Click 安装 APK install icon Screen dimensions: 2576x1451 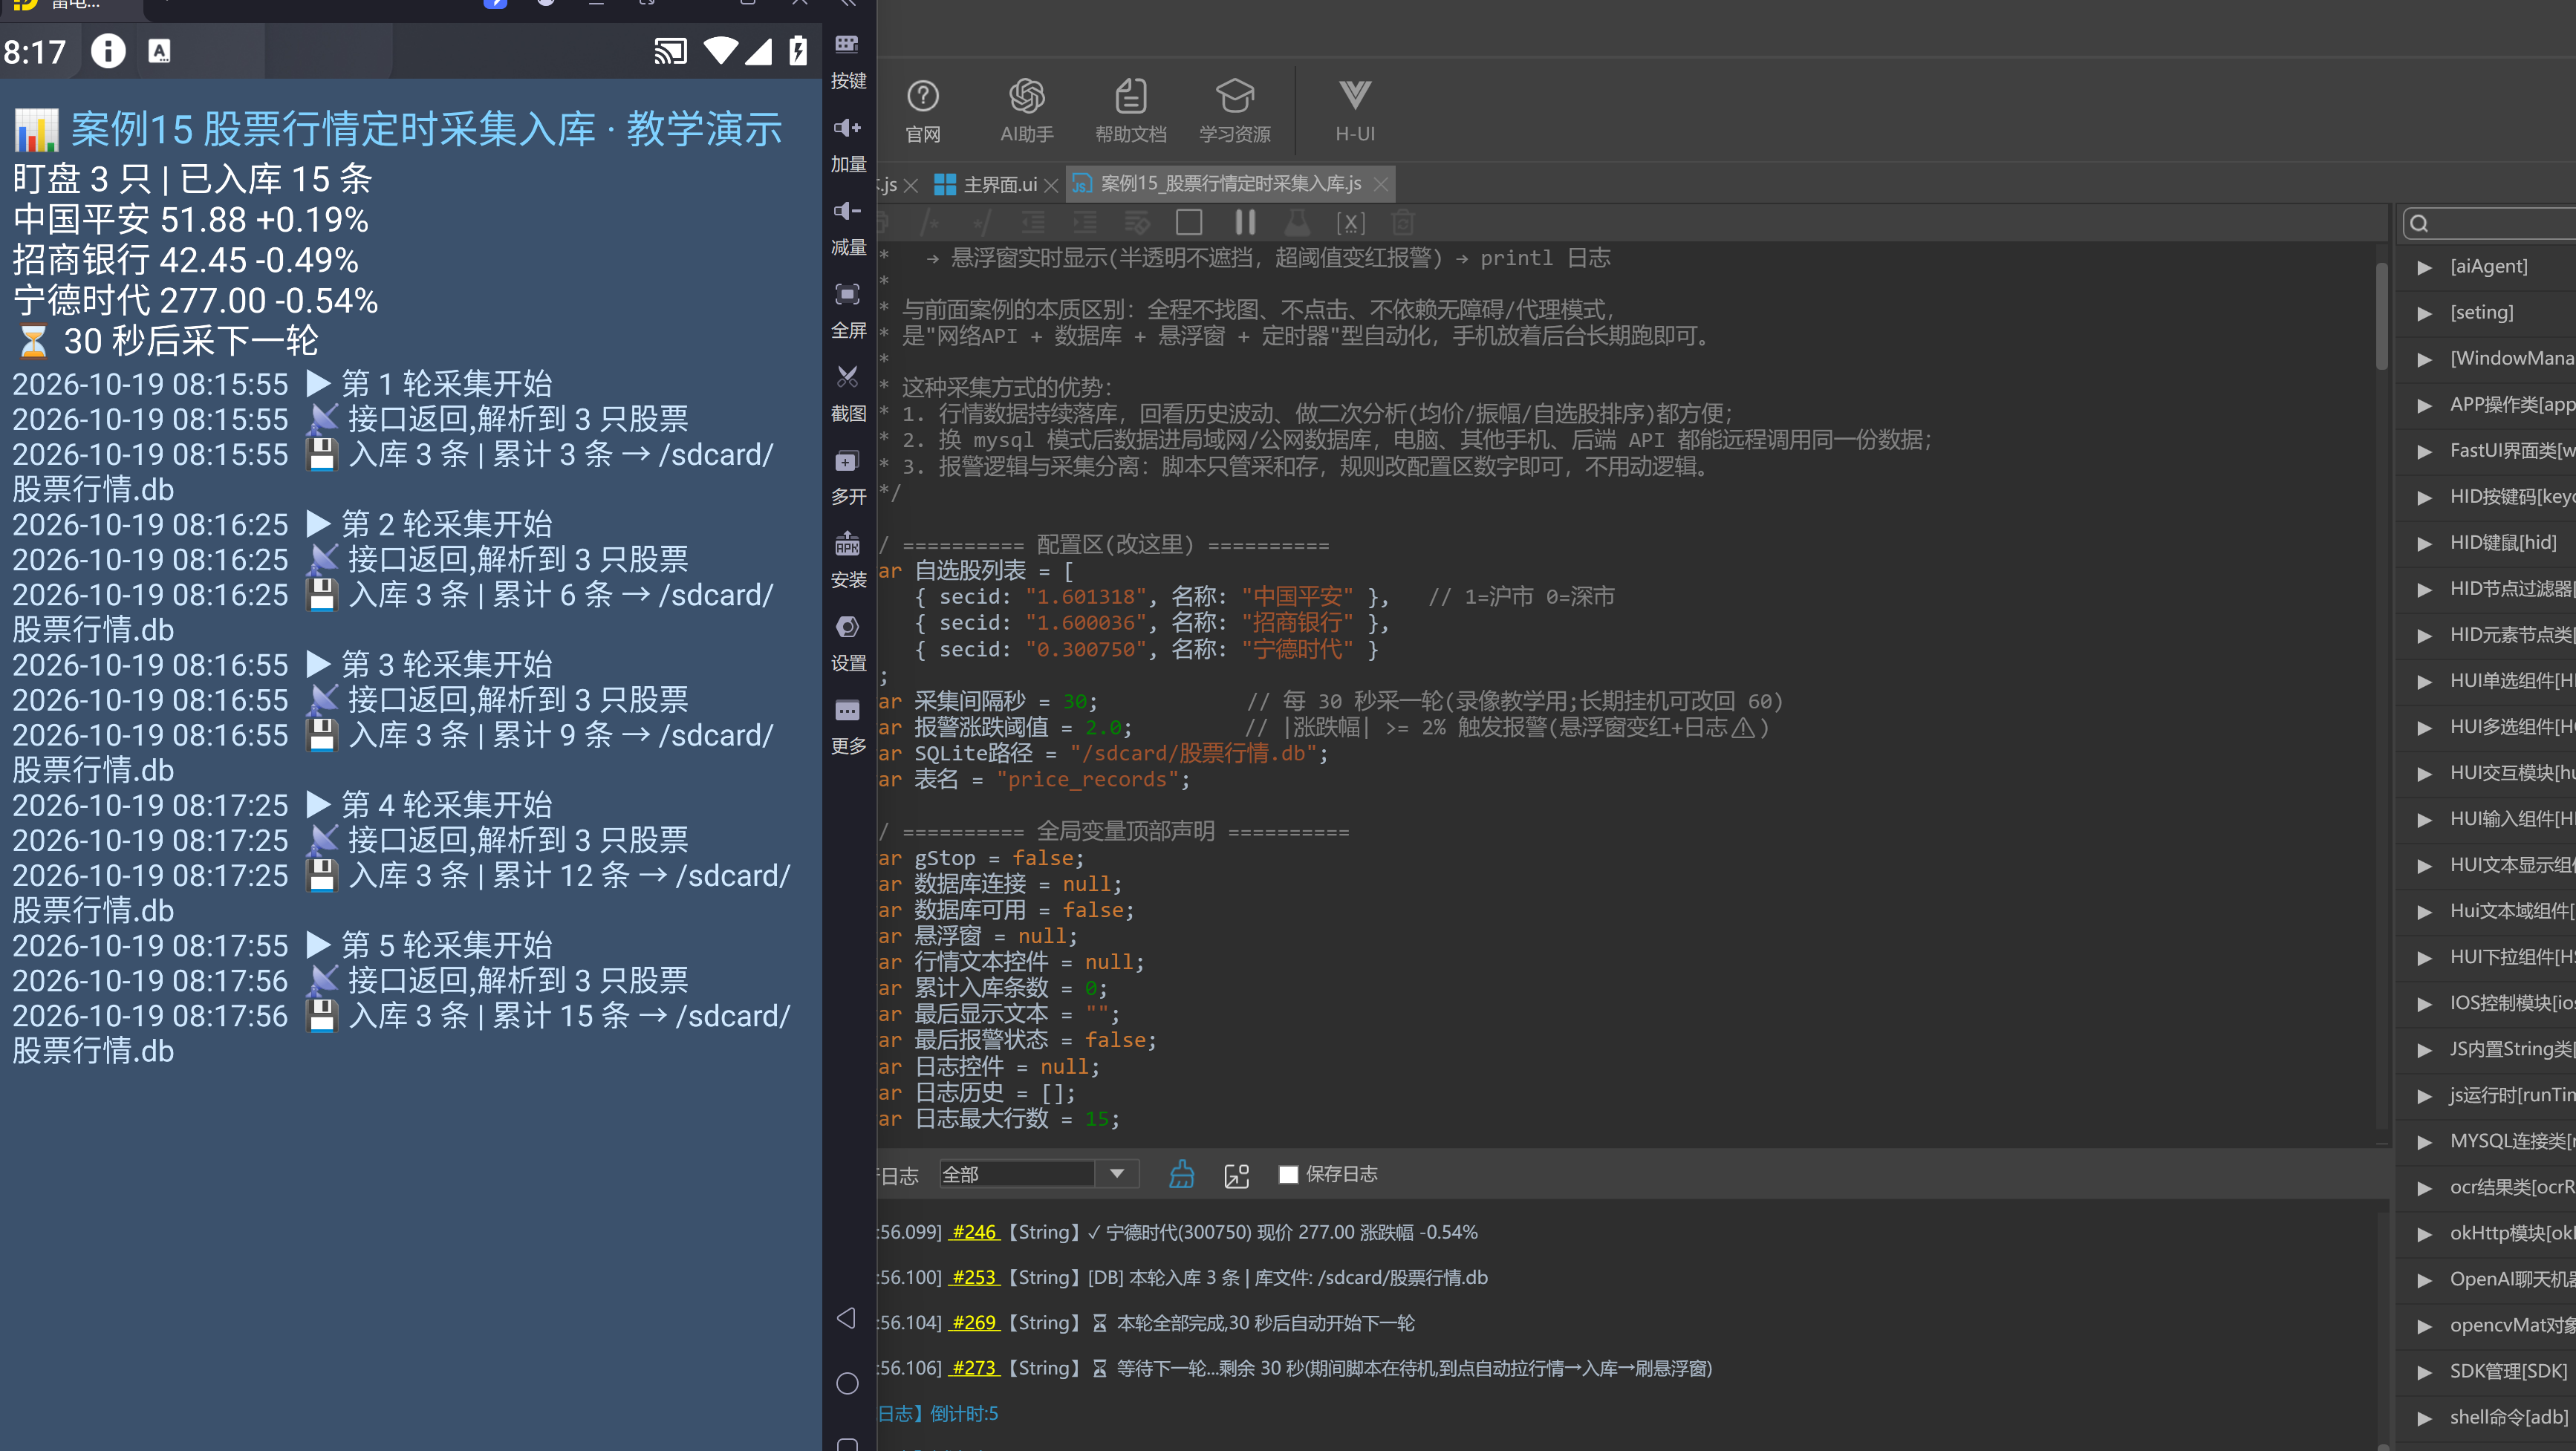(x=848, y=560)
